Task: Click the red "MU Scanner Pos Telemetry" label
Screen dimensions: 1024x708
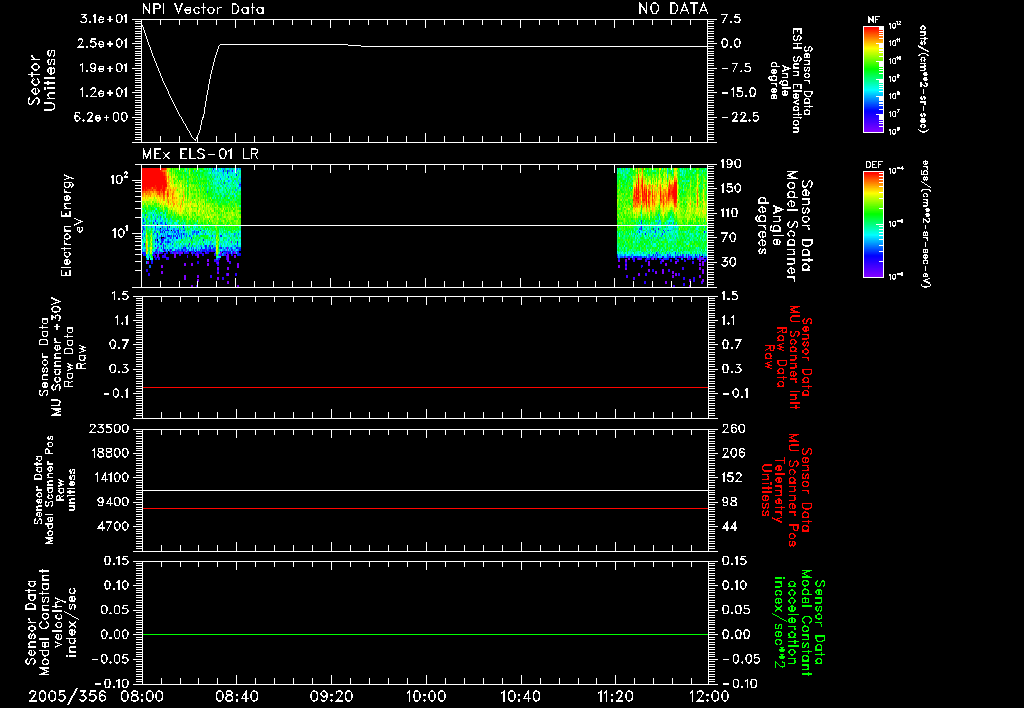Action: [786, 490]
